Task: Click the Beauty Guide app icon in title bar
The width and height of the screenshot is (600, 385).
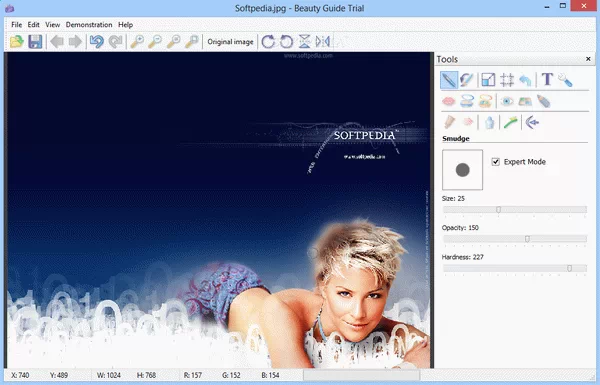Action: coord(10,8)
